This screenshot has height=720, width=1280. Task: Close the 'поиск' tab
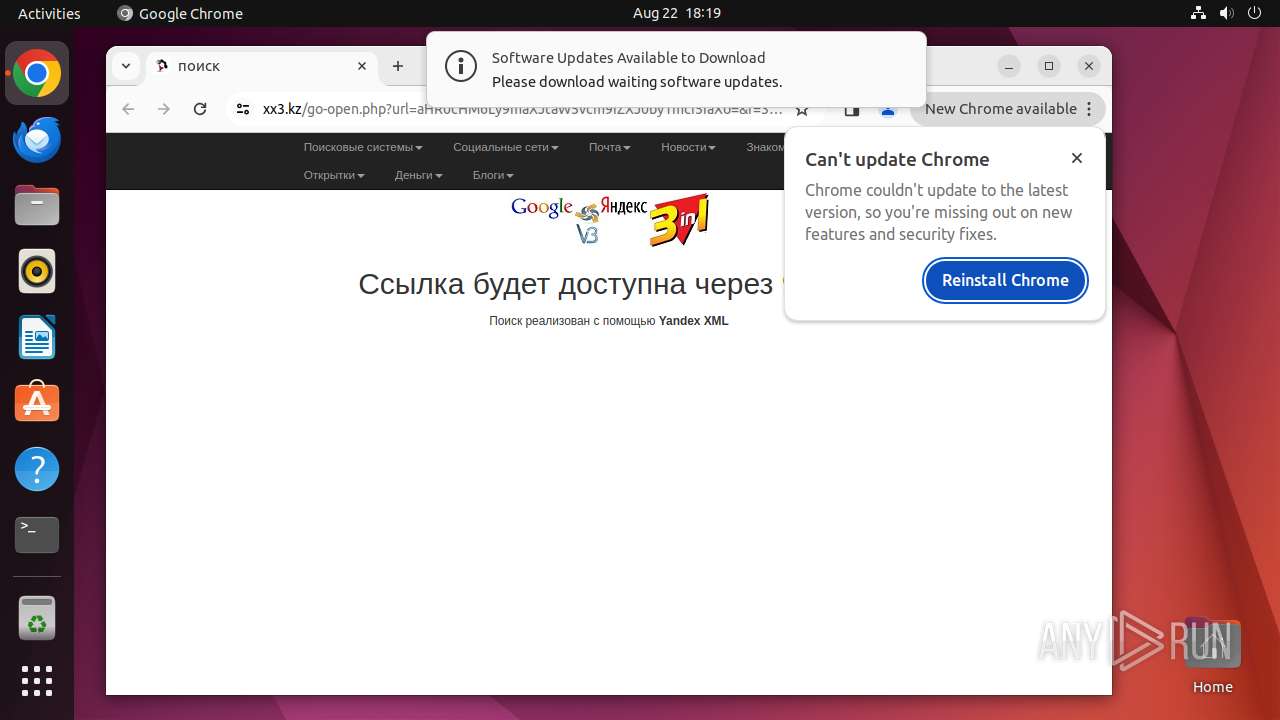pyautogui.click(x=362, y=66)
